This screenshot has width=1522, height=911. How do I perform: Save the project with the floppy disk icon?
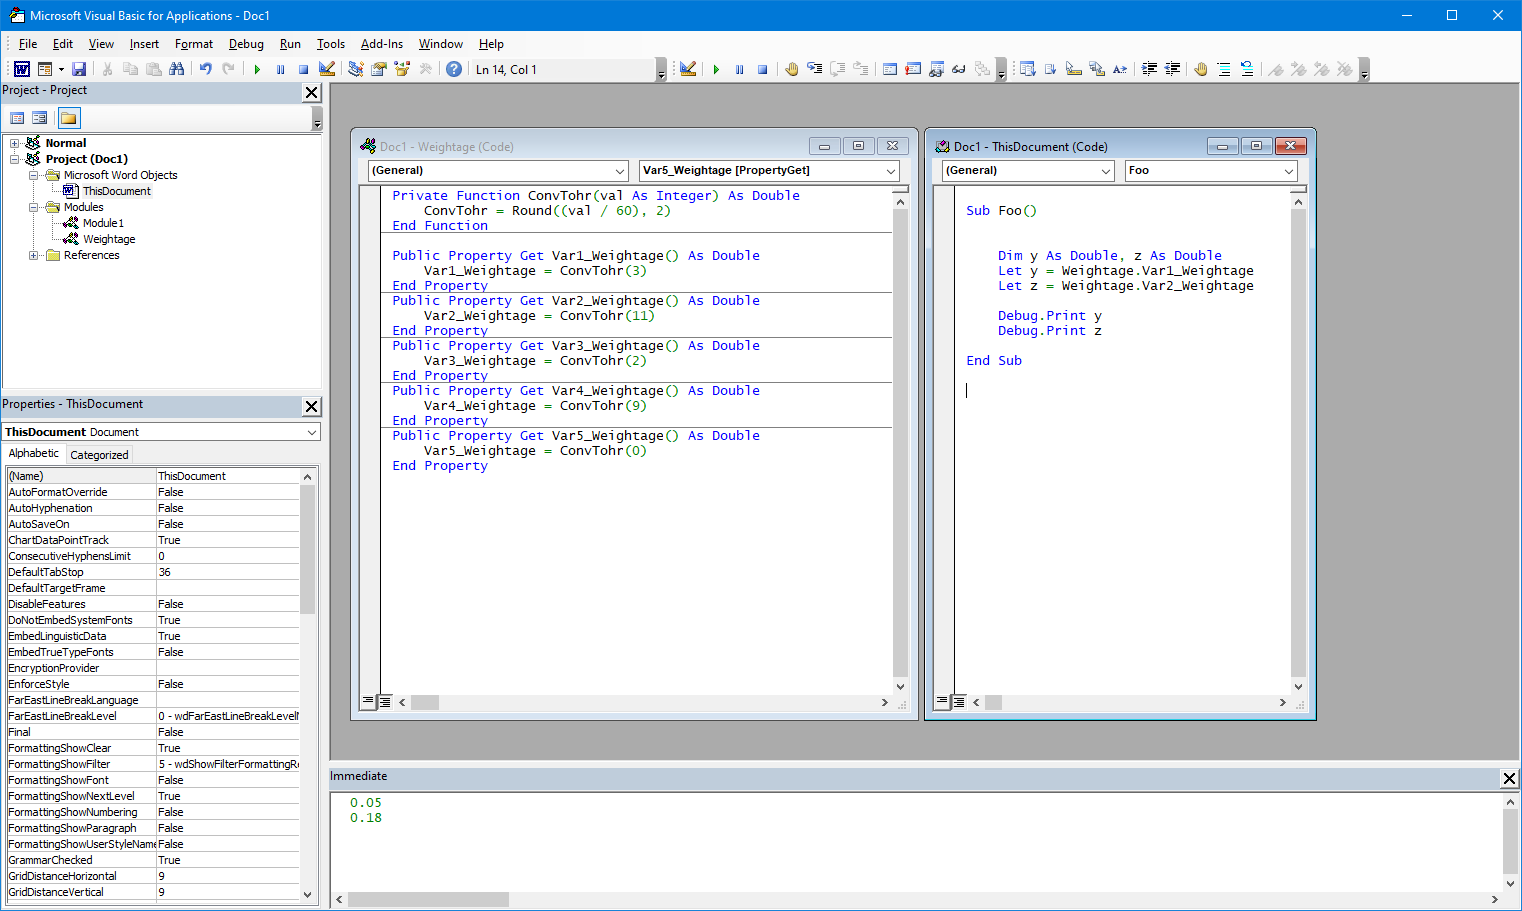[x=79, y=69]
